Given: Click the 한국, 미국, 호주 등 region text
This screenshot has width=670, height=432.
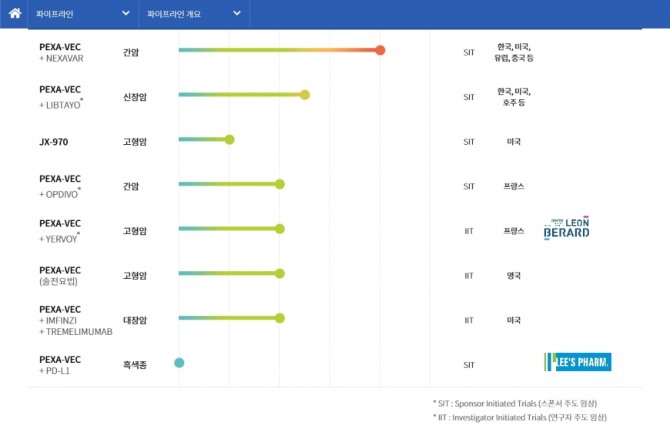Looking at the screenshot, I should click(514, 97).
